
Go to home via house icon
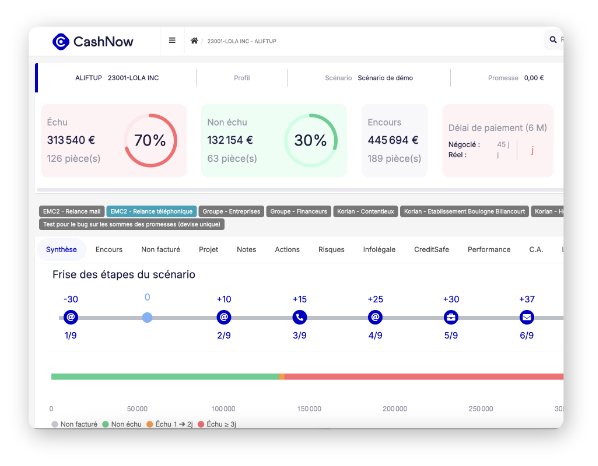point(194,40)
